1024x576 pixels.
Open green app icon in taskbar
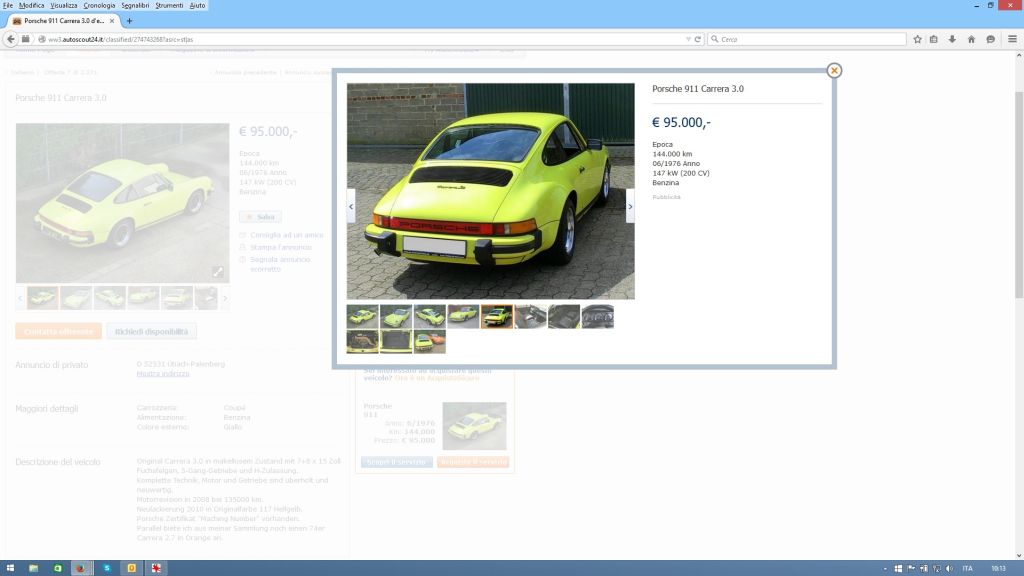(x=57, y=568)
